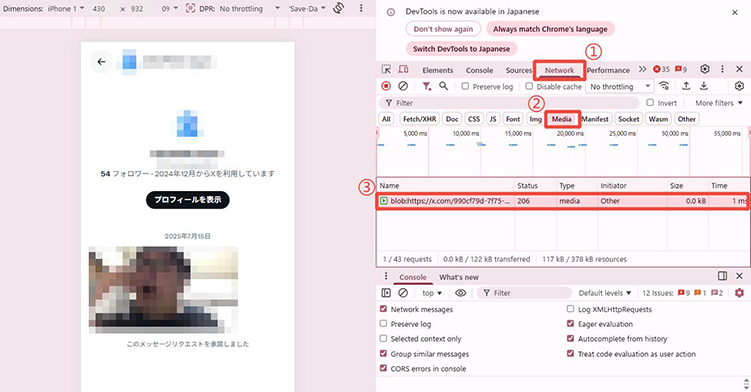Click the back arrow in phone preview
Screen dimensions: 751x392
pyautogui.click(x=101, y=62)
